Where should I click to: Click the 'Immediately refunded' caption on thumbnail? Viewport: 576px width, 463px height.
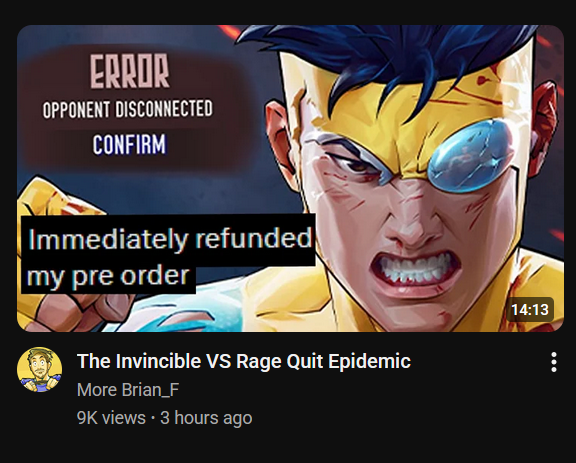point(170,239)
